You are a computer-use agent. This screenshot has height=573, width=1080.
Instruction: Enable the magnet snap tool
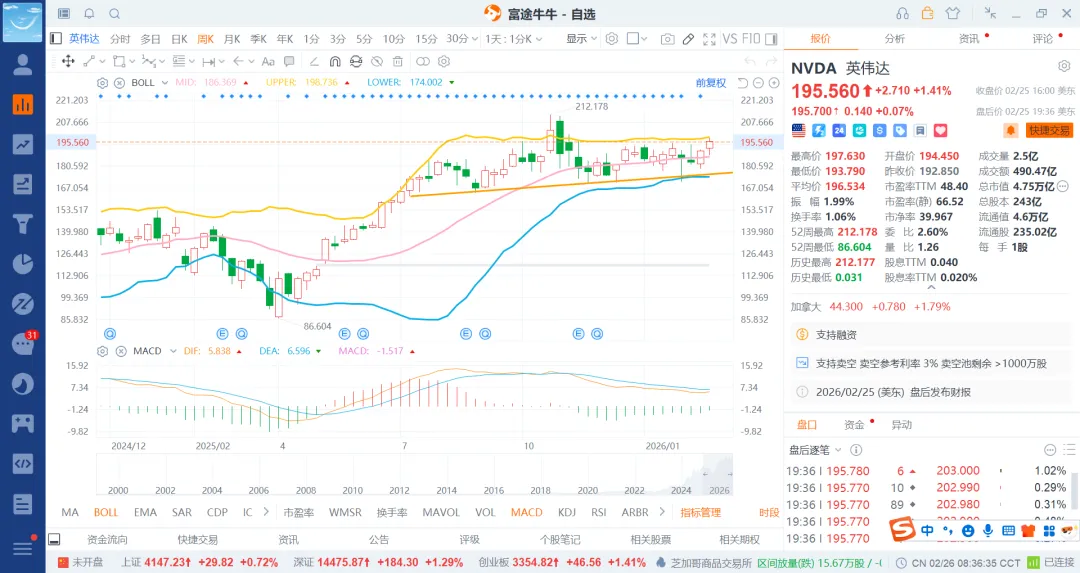[335, 61]
